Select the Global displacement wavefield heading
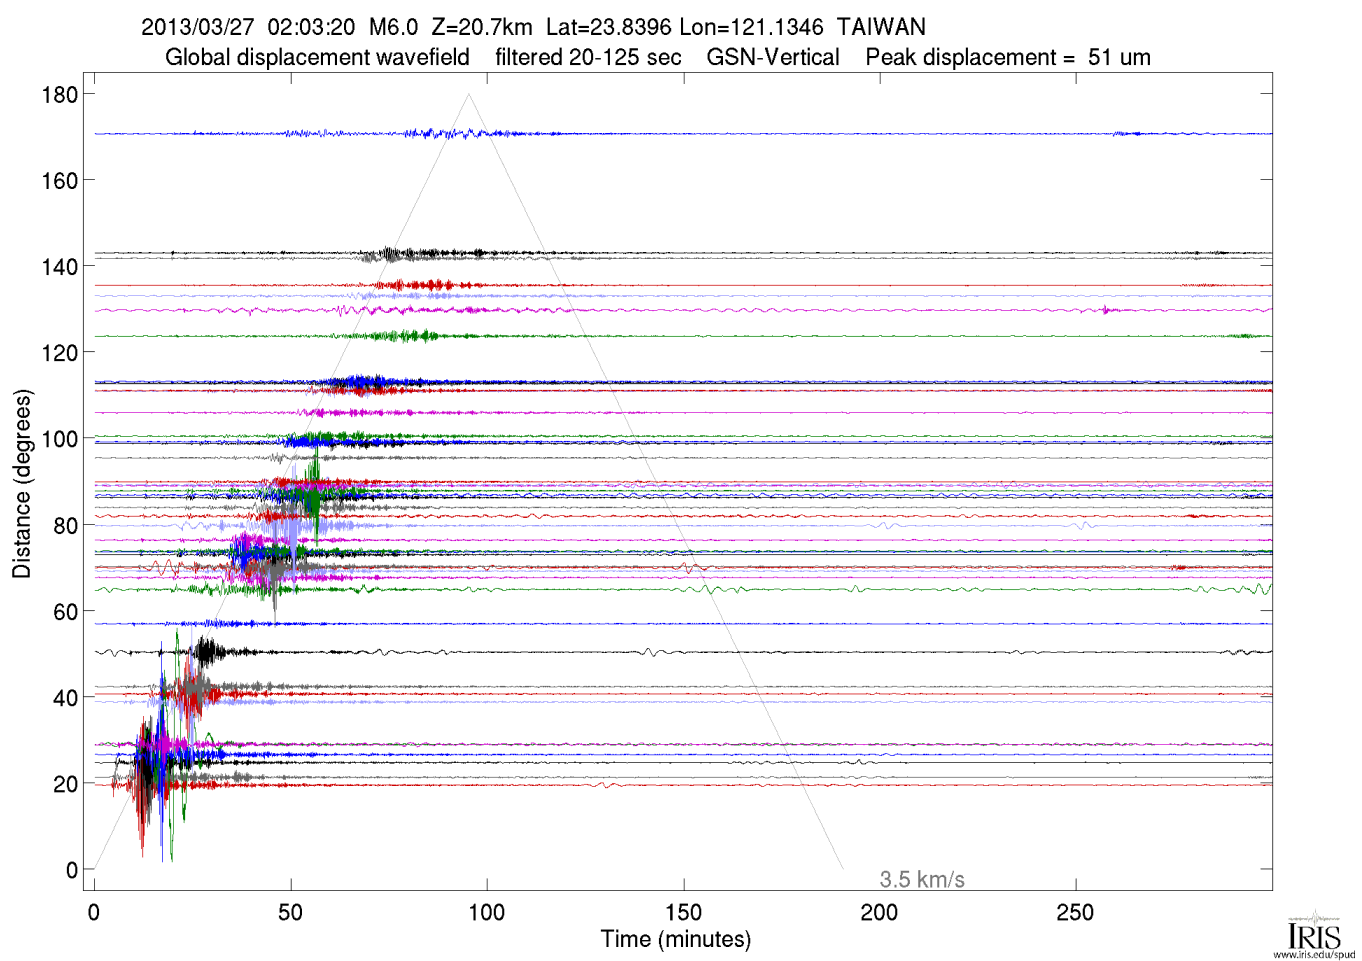Viewport: 1362px width, 961px height. tap(317, 58)
